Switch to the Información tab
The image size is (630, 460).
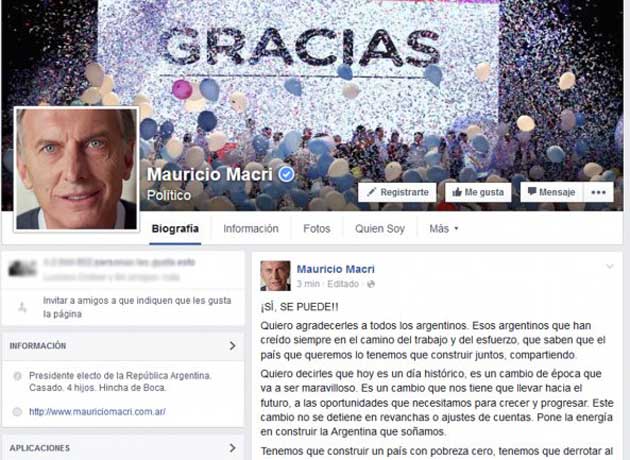[251, 229]
